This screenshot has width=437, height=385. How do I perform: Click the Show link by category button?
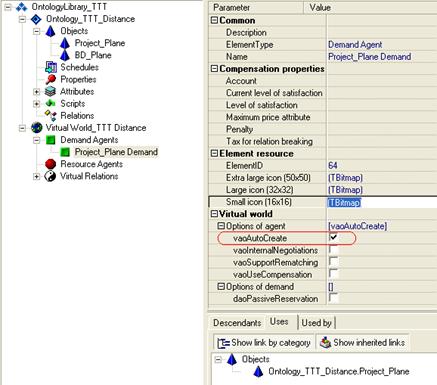(x=263, y=343)
